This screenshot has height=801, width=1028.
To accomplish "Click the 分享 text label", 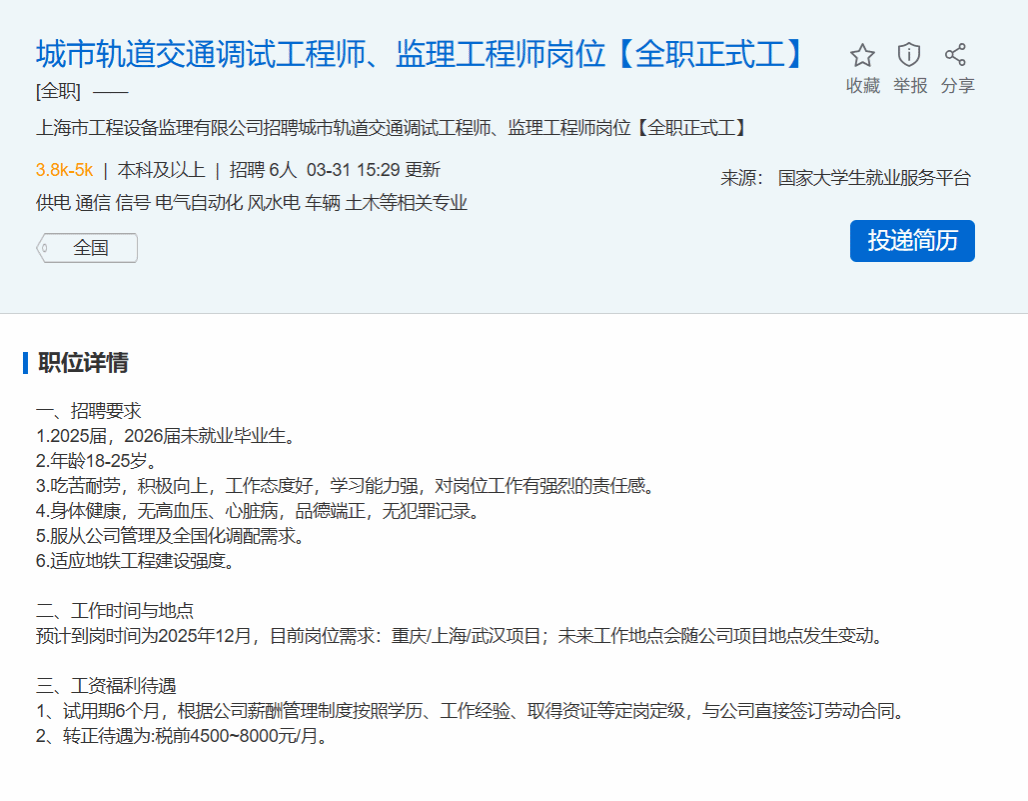I will click(957, 86).
